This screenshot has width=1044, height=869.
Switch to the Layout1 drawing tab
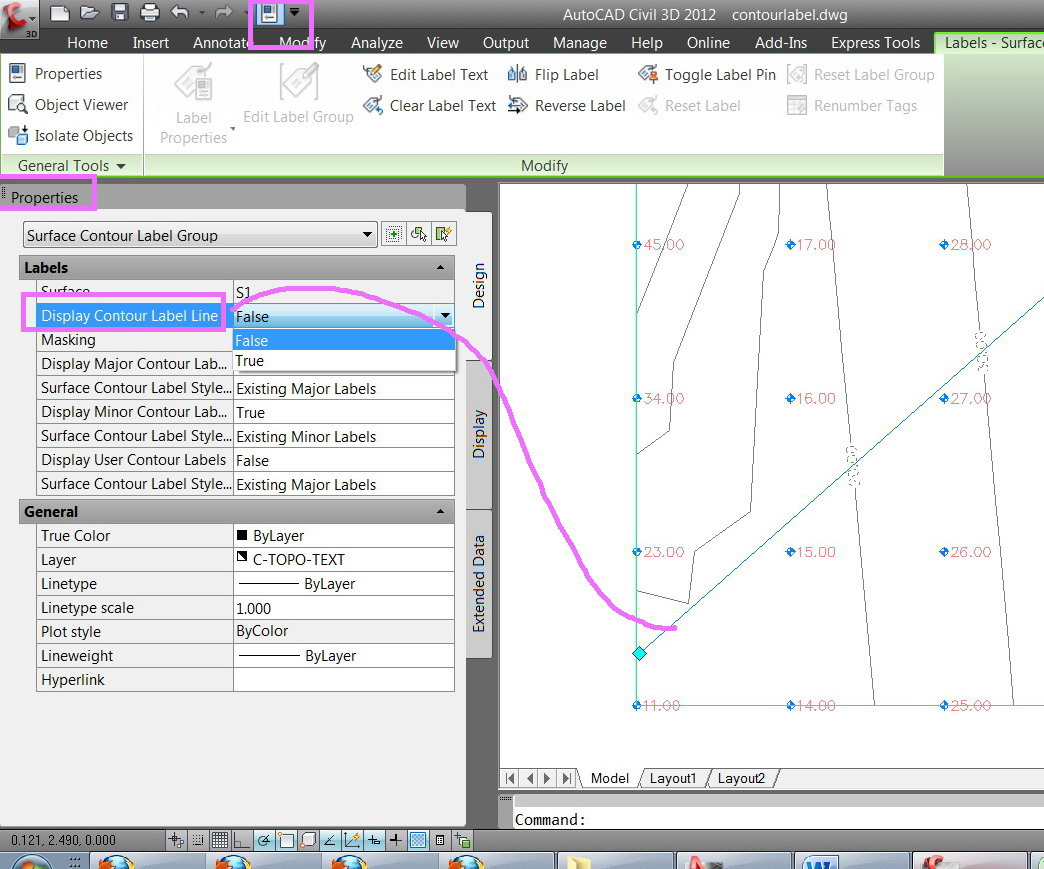[x=673, y=778]
